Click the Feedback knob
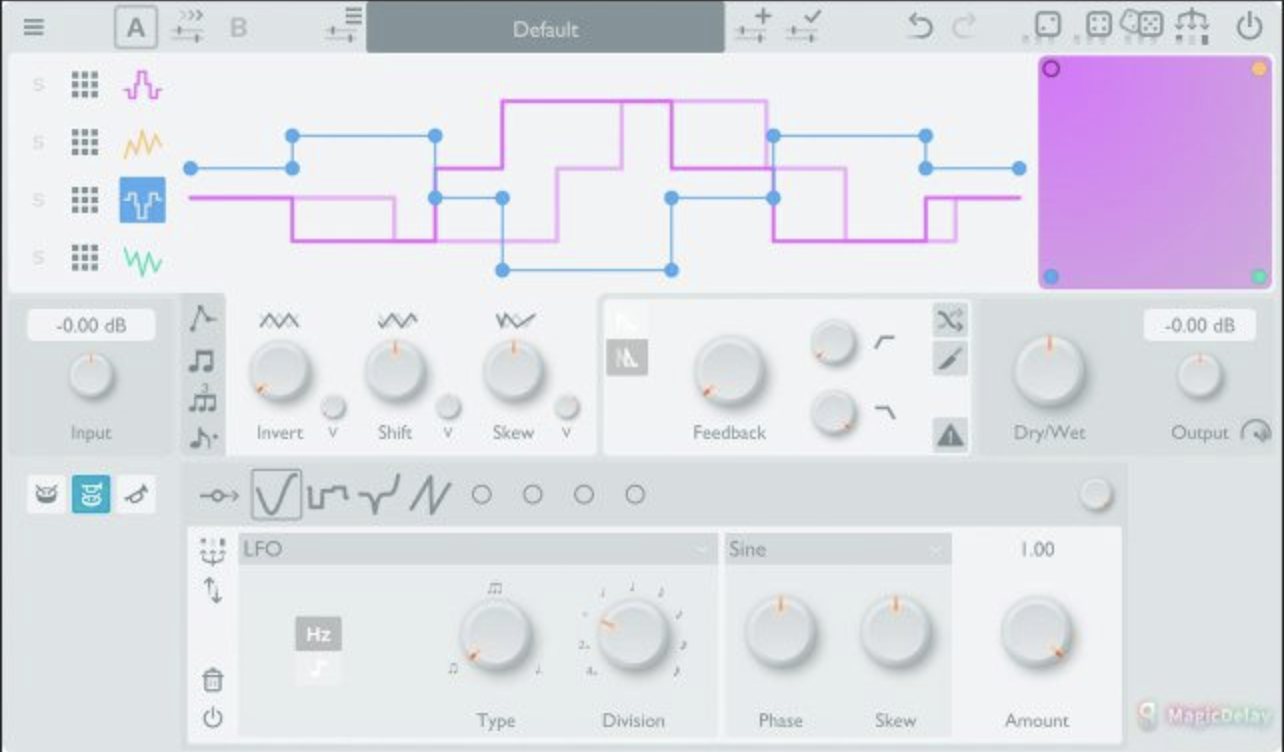 click(729, 369)
